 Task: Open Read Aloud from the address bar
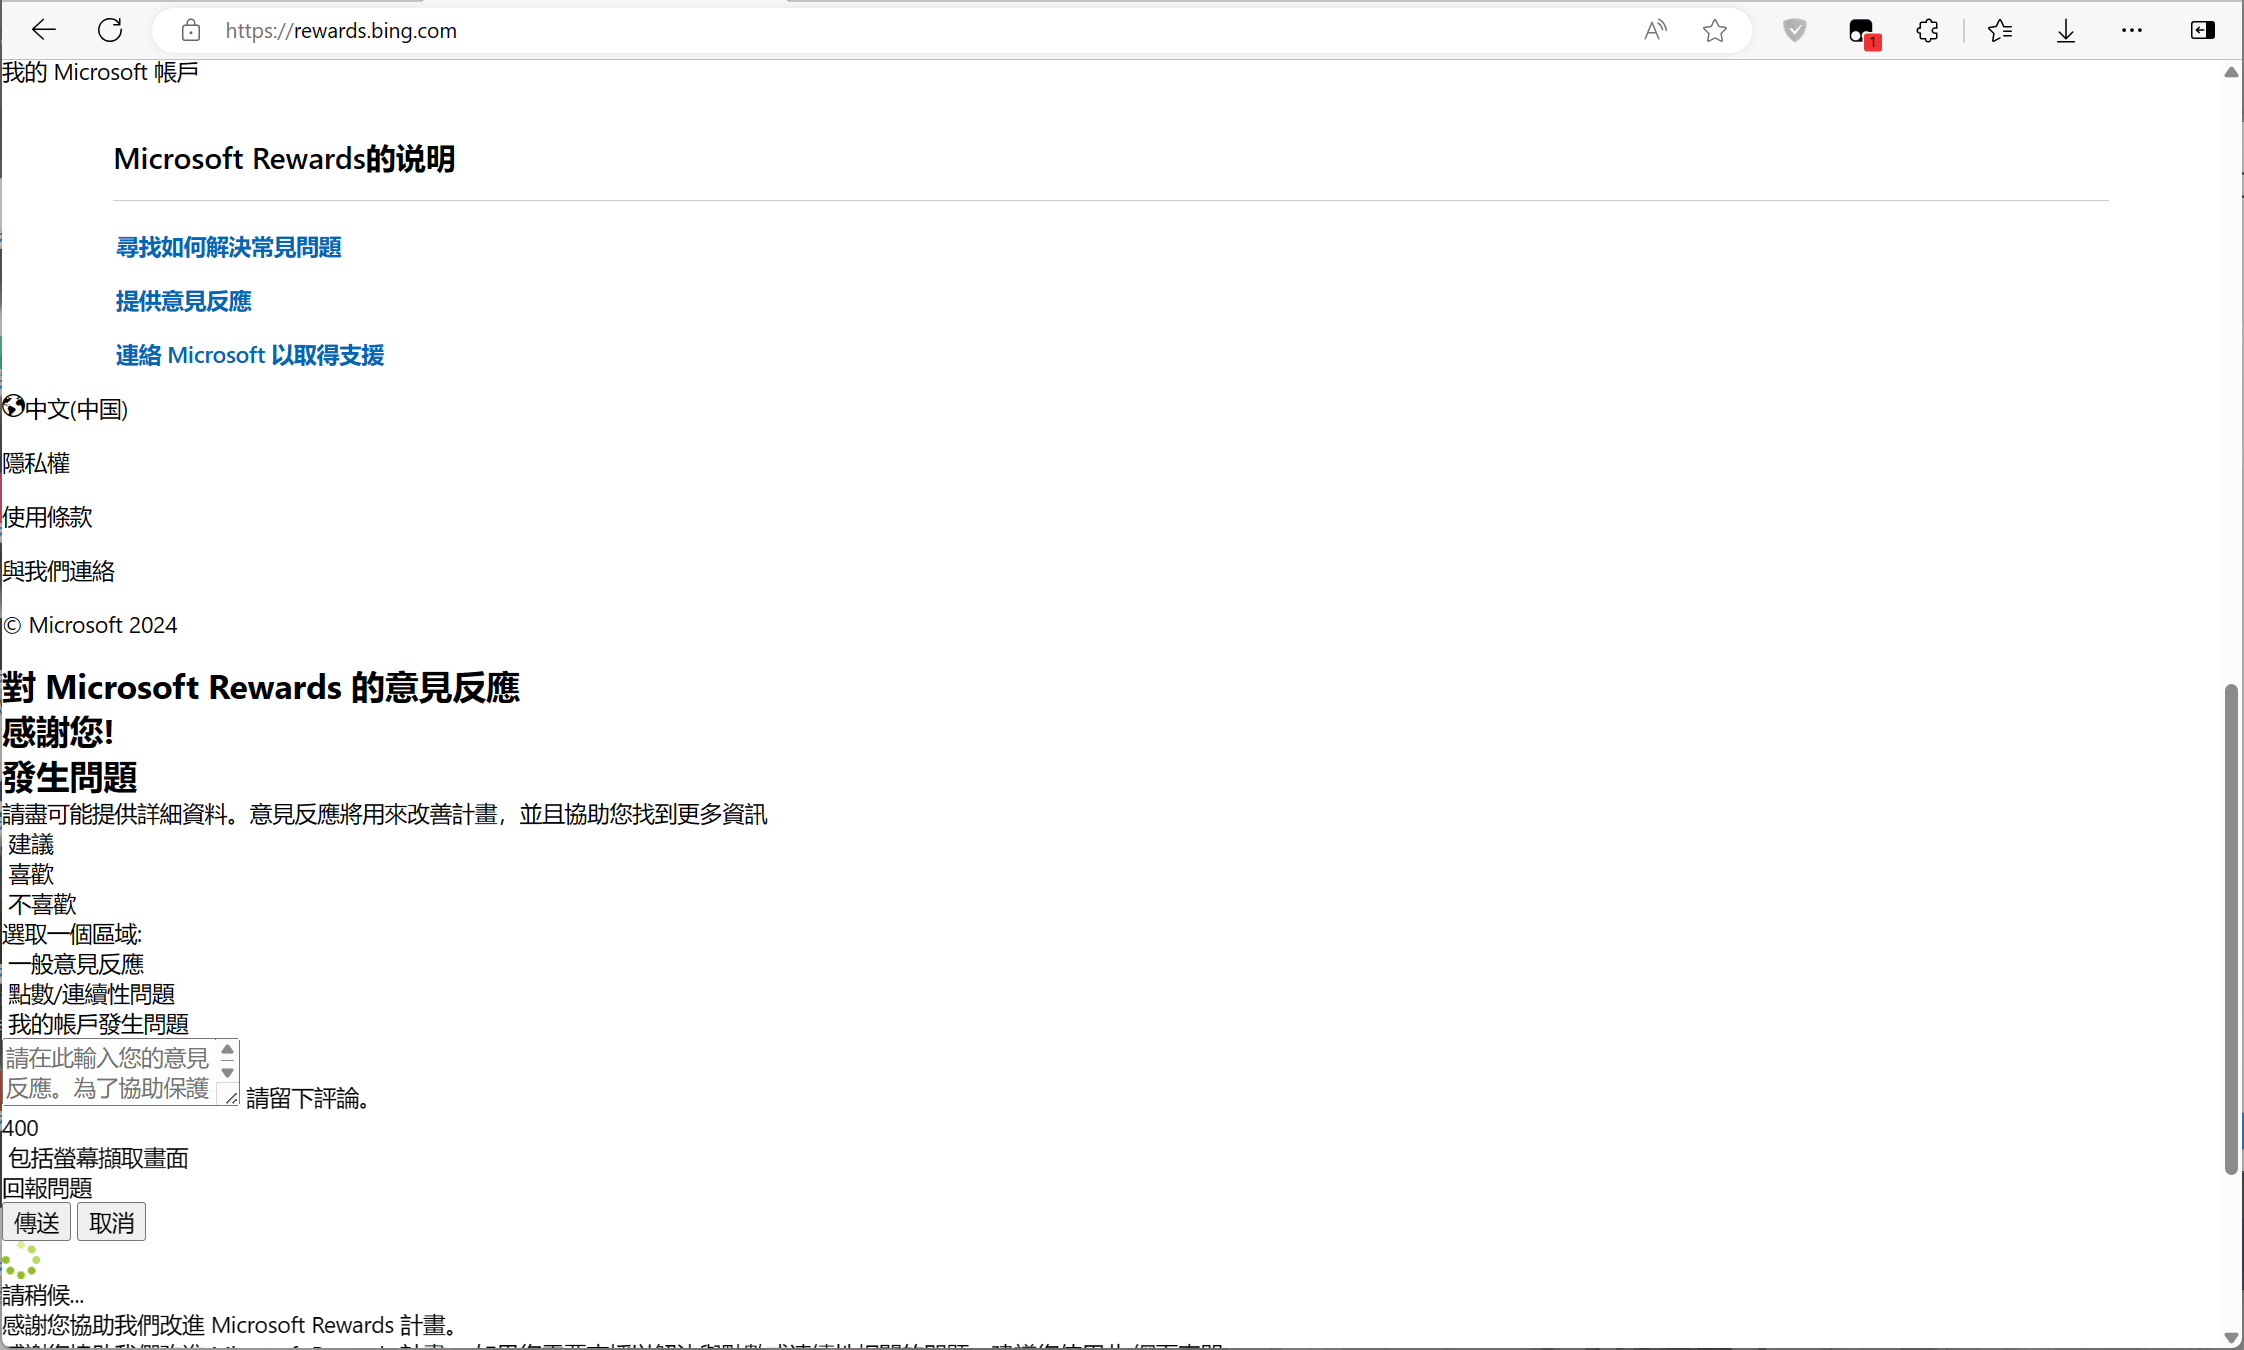pos(1656,30)
